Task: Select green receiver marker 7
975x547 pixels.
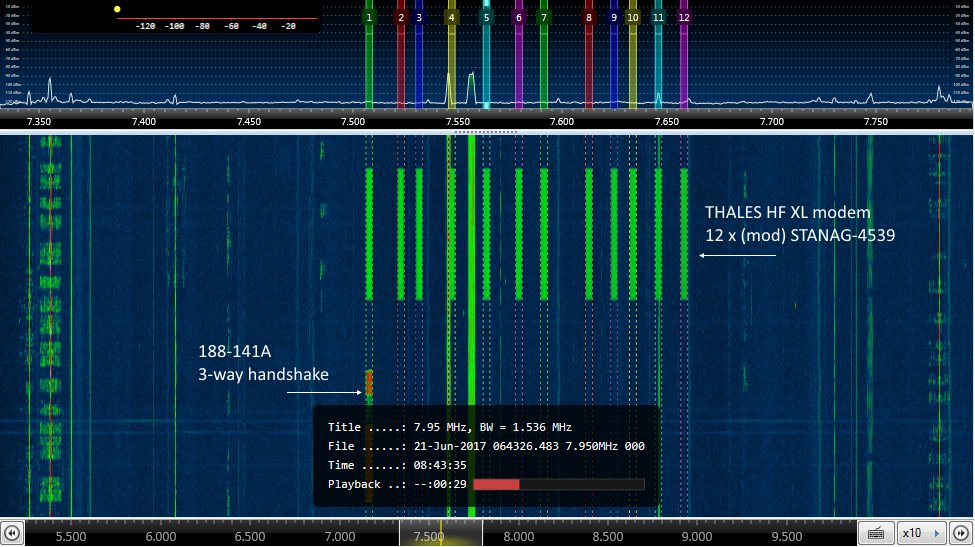Action: (544, 17)
